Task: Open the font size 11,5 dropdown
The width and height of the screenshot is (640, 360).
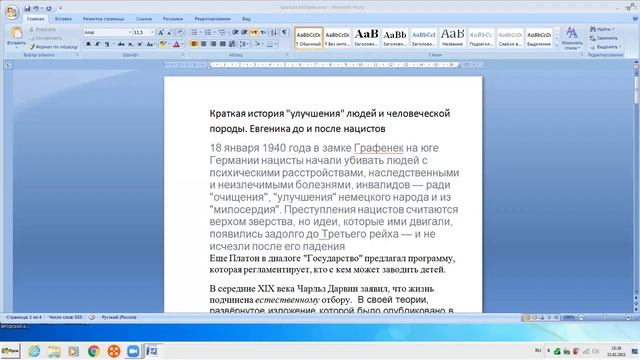Action: pyautogui.click(x=152, y=32)
